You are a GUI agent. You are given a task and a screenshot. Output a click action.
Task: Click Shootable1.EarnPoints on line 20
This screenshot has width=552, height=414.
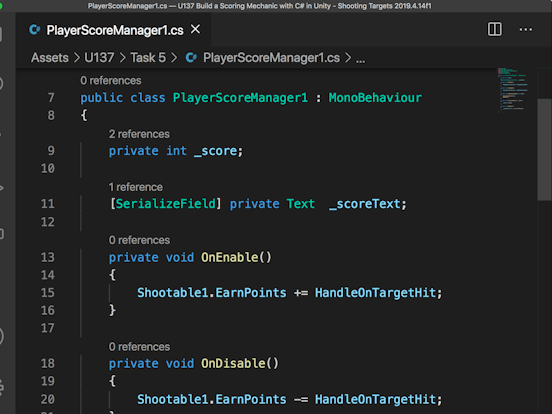coord(212,400)
